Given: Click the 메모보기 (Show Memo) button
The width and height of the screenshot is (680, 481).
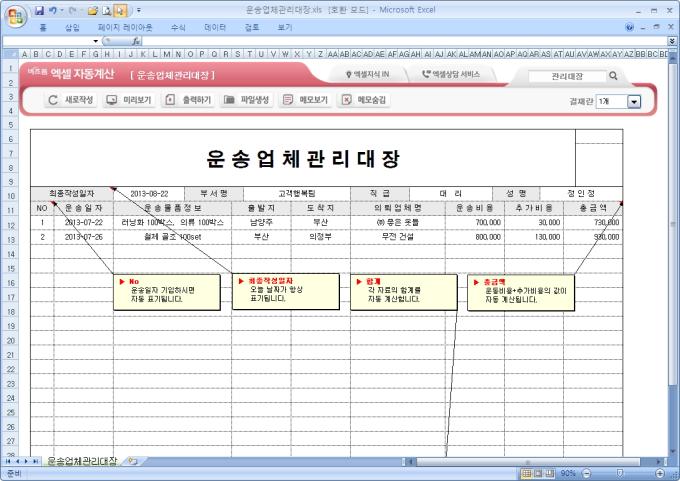Looking at the screenshot, I should 305,100.
